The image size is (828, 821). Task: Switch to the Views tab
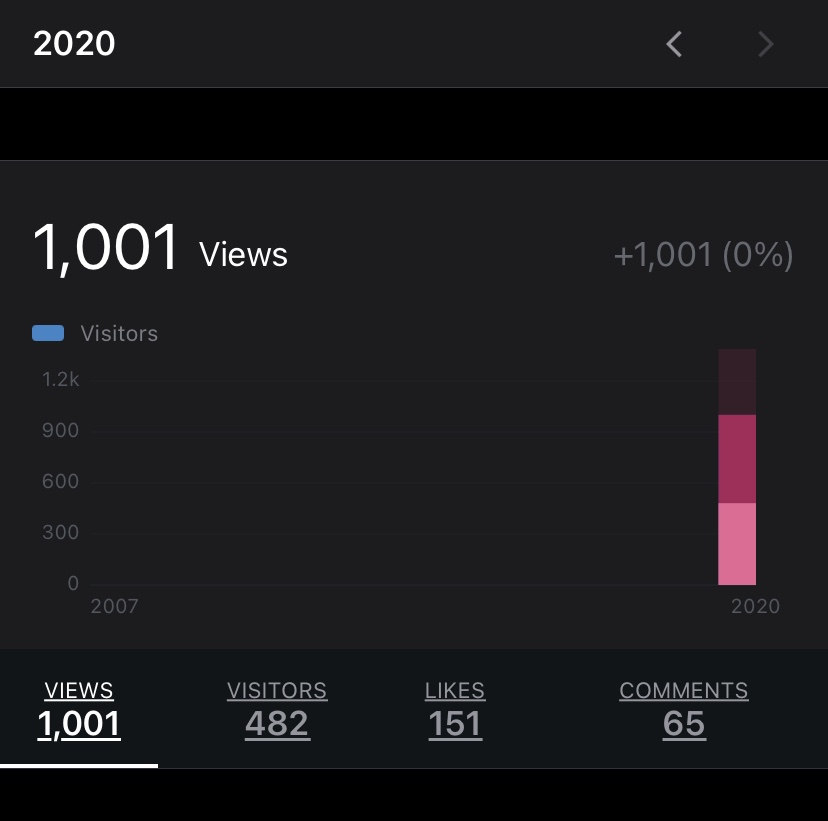click(x=79, y=708)
